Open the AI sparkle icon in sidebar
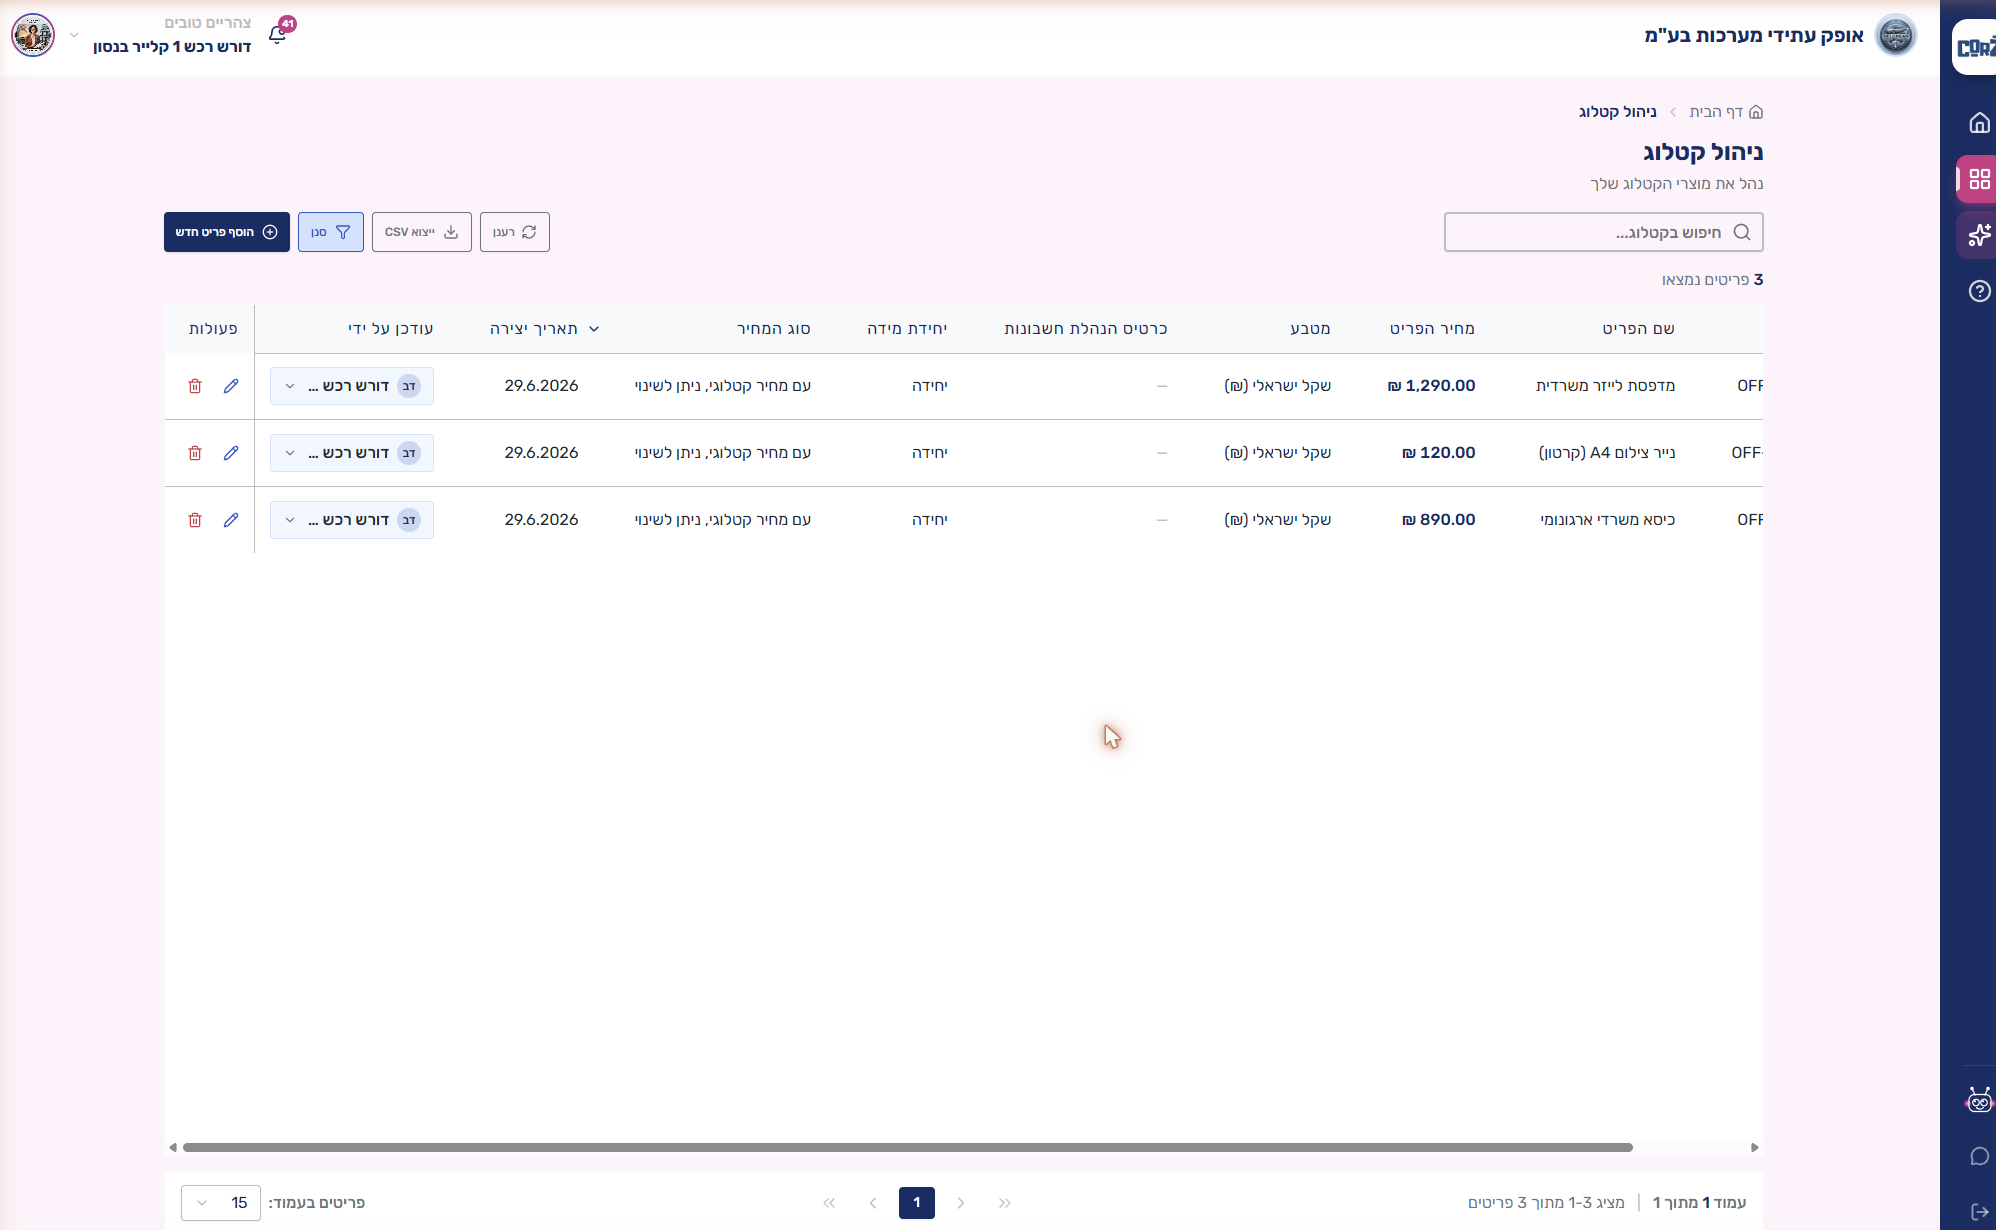The height and width of the screenshot is (1230, 1996). (x=1979, y=235)
